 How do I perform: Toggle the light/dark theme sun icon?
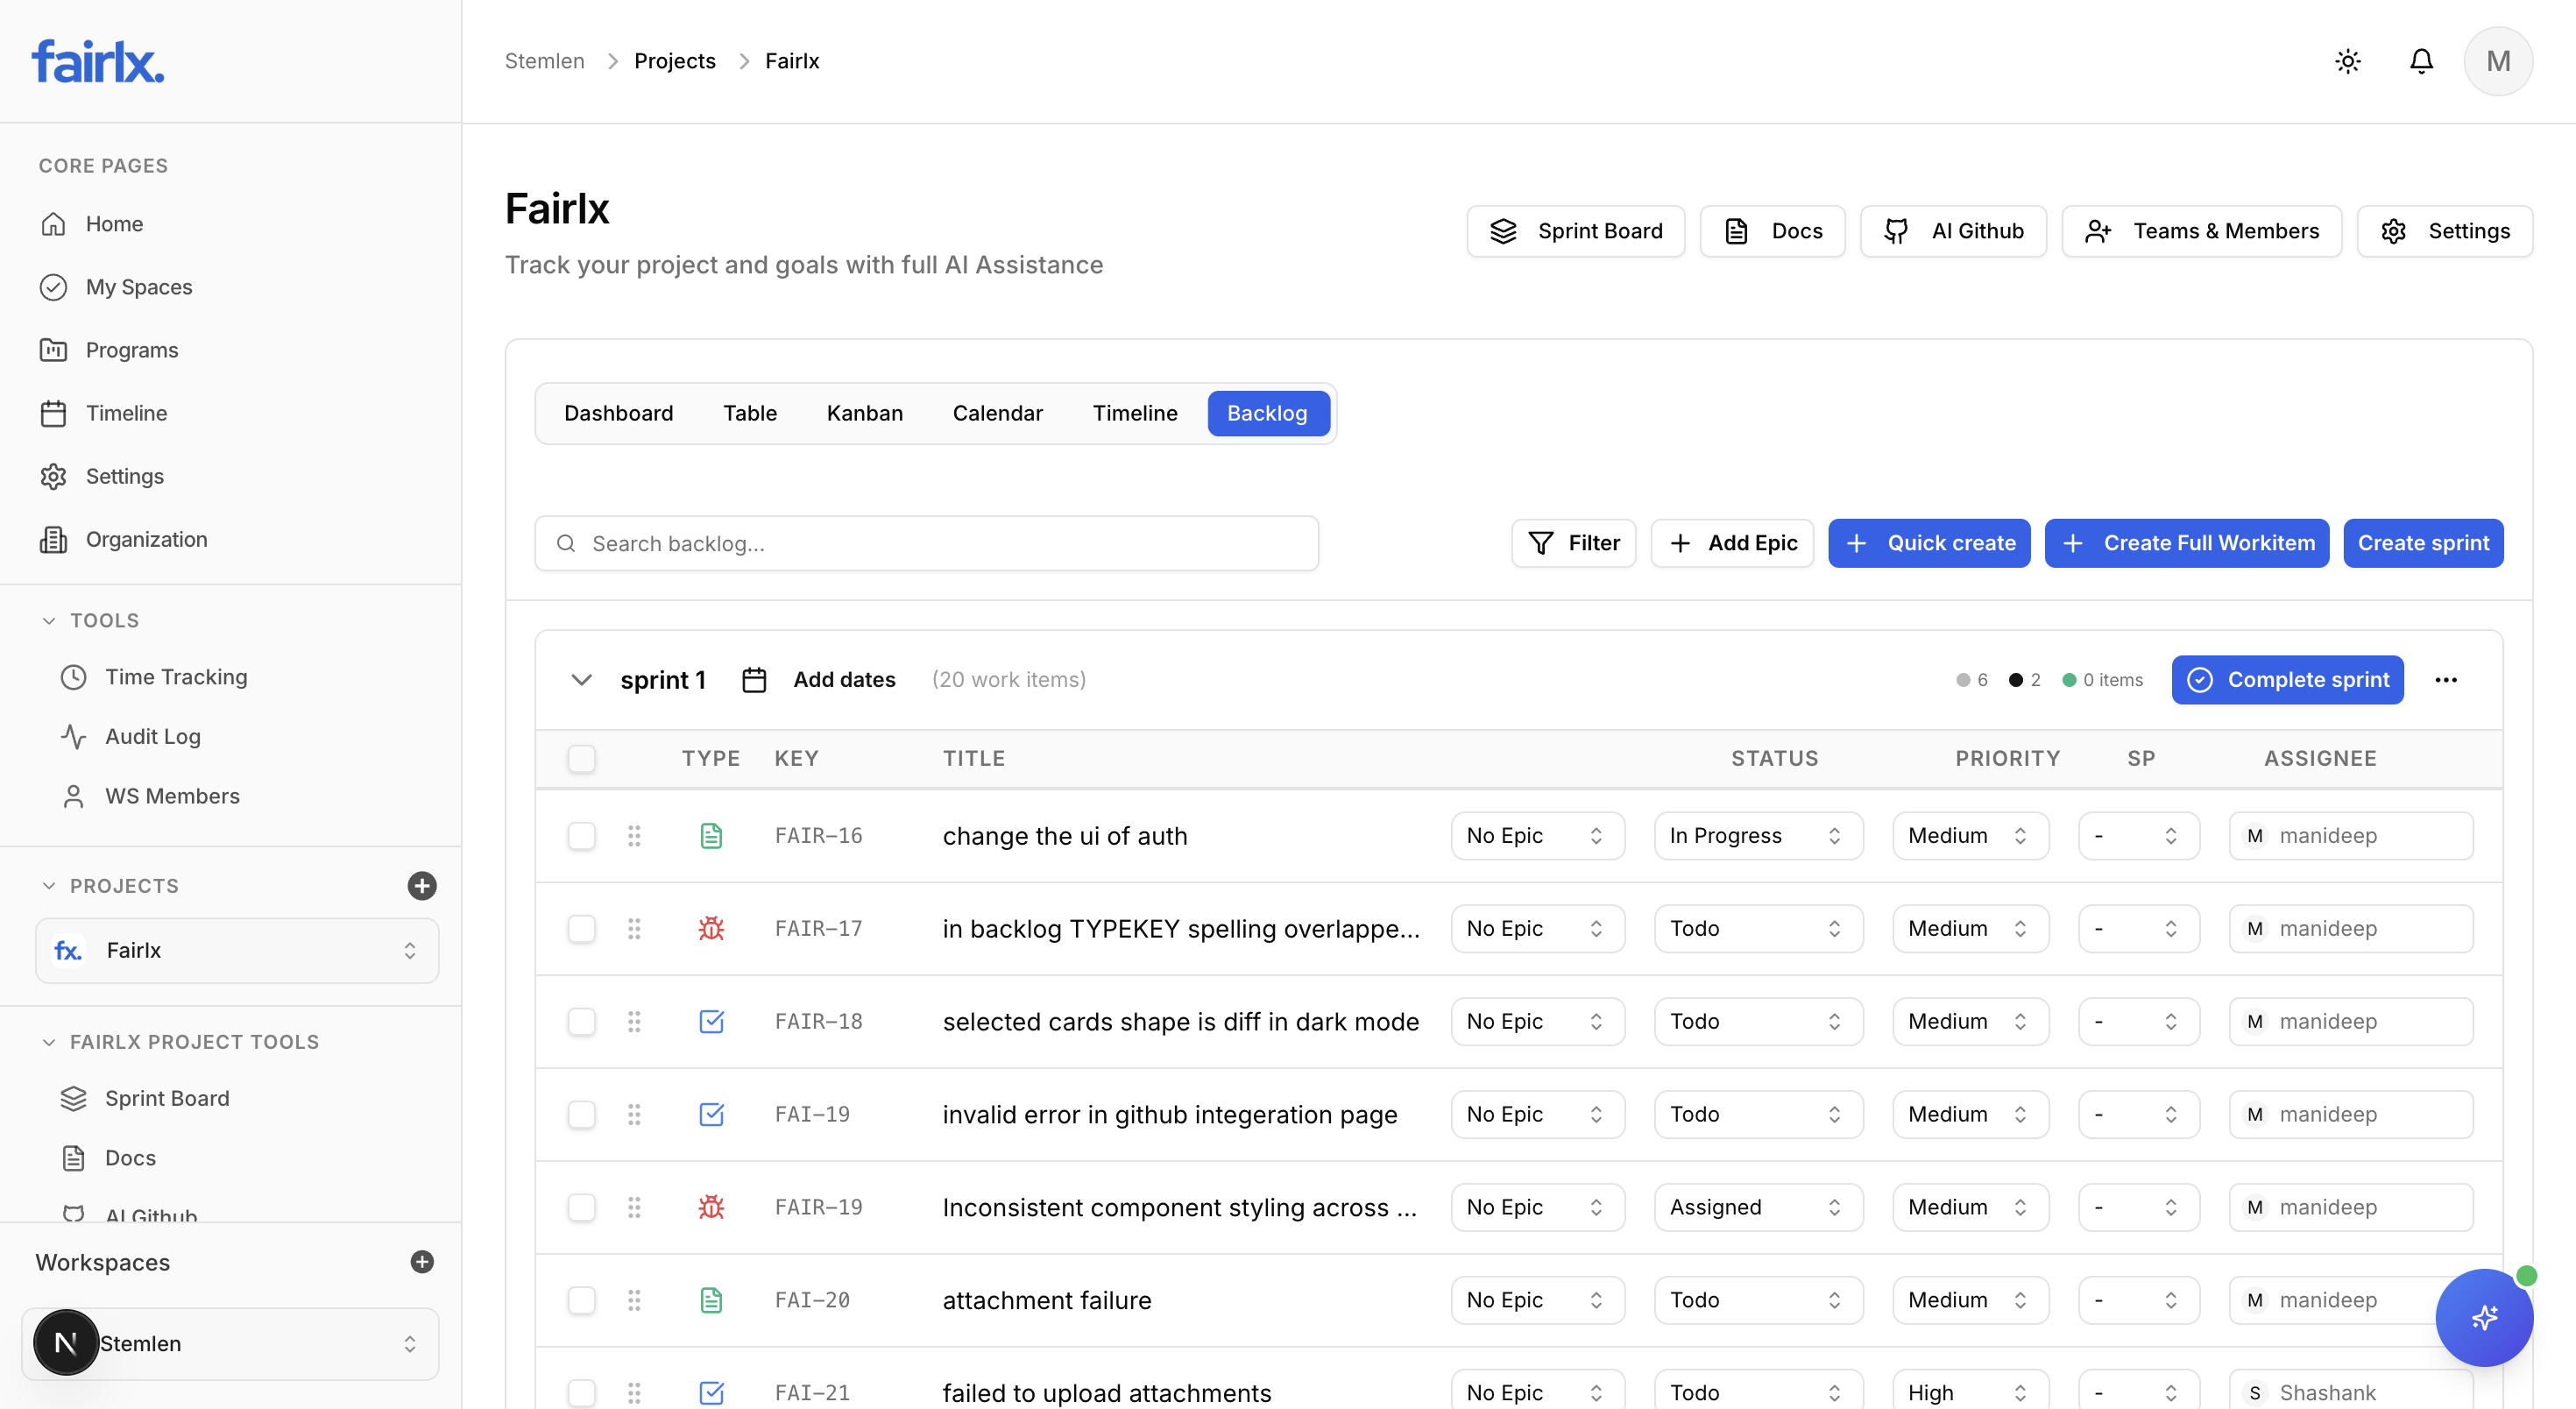pos(2348,61)
